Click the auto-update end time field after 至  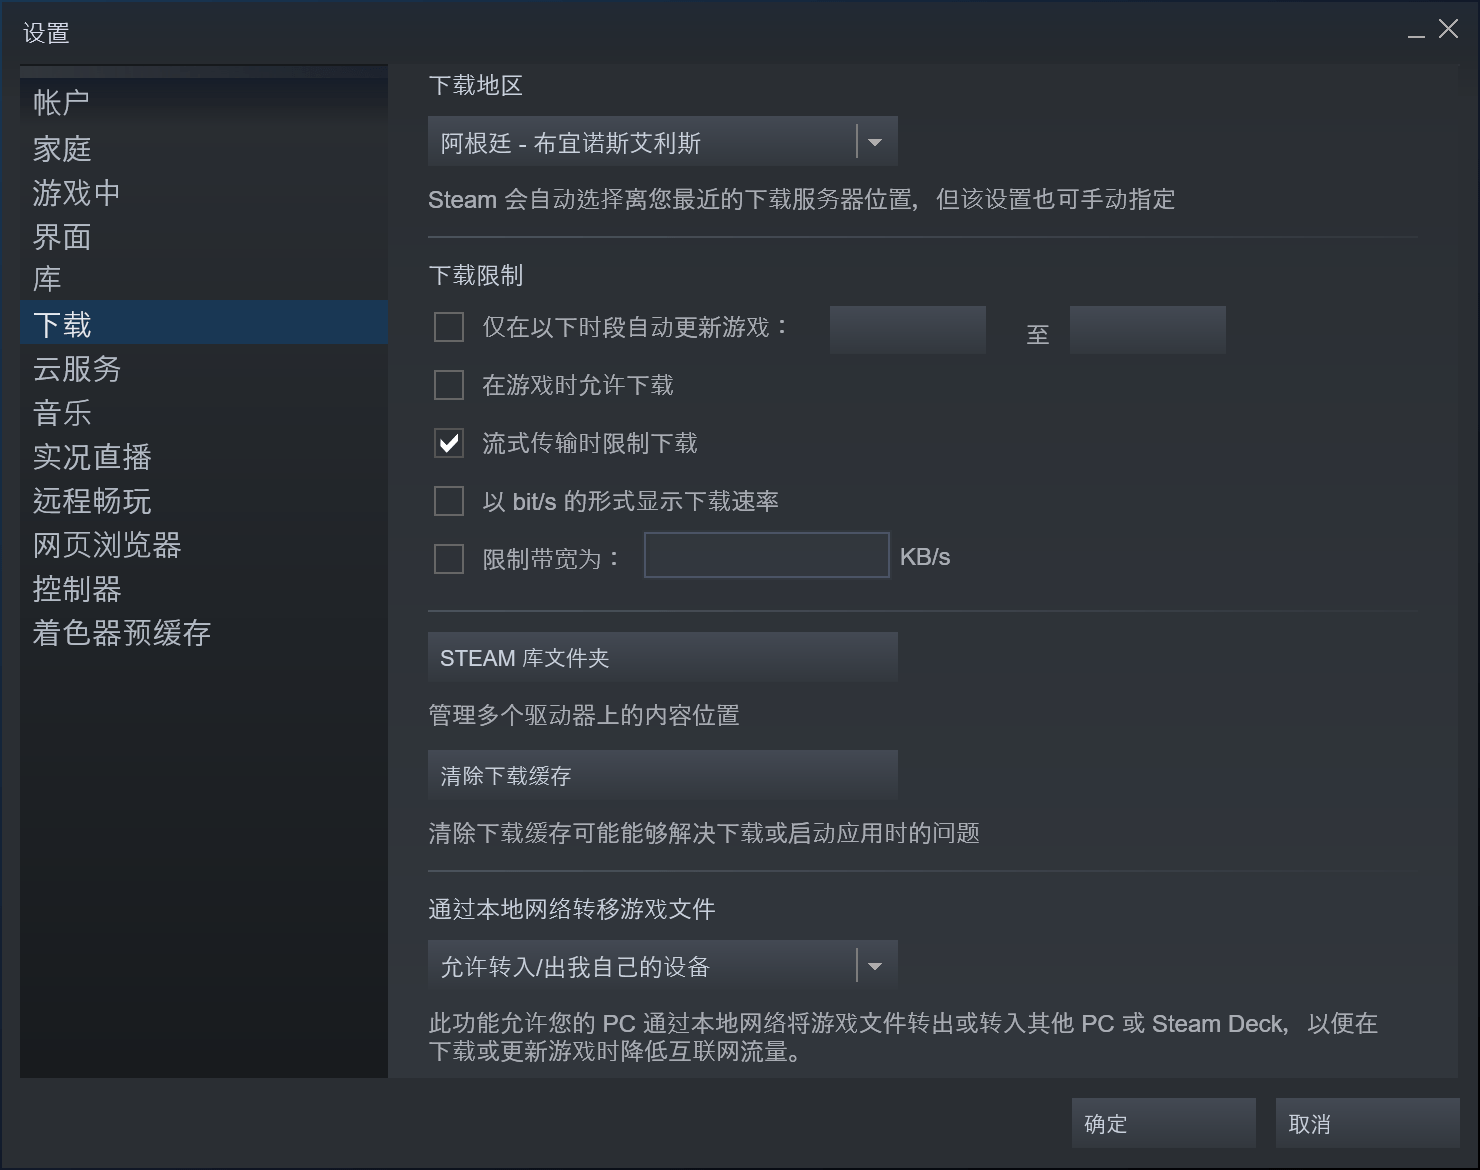[x=1148, y=330]
